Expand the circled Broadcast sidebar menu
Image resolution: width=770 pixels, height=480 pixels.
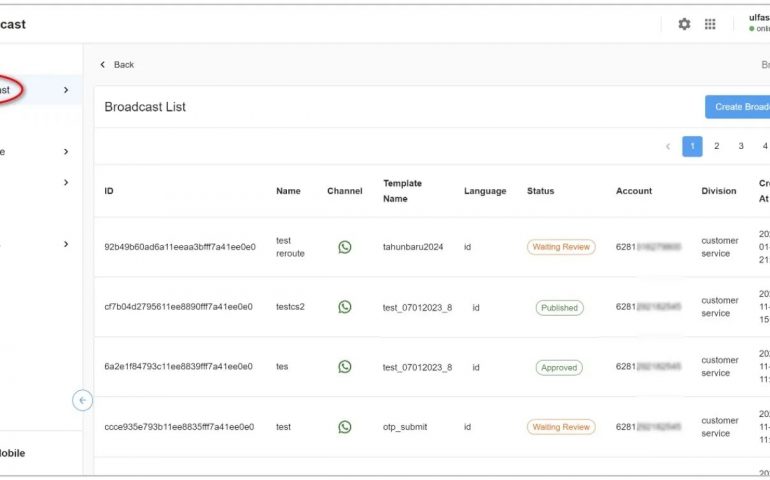click(66, 90)
